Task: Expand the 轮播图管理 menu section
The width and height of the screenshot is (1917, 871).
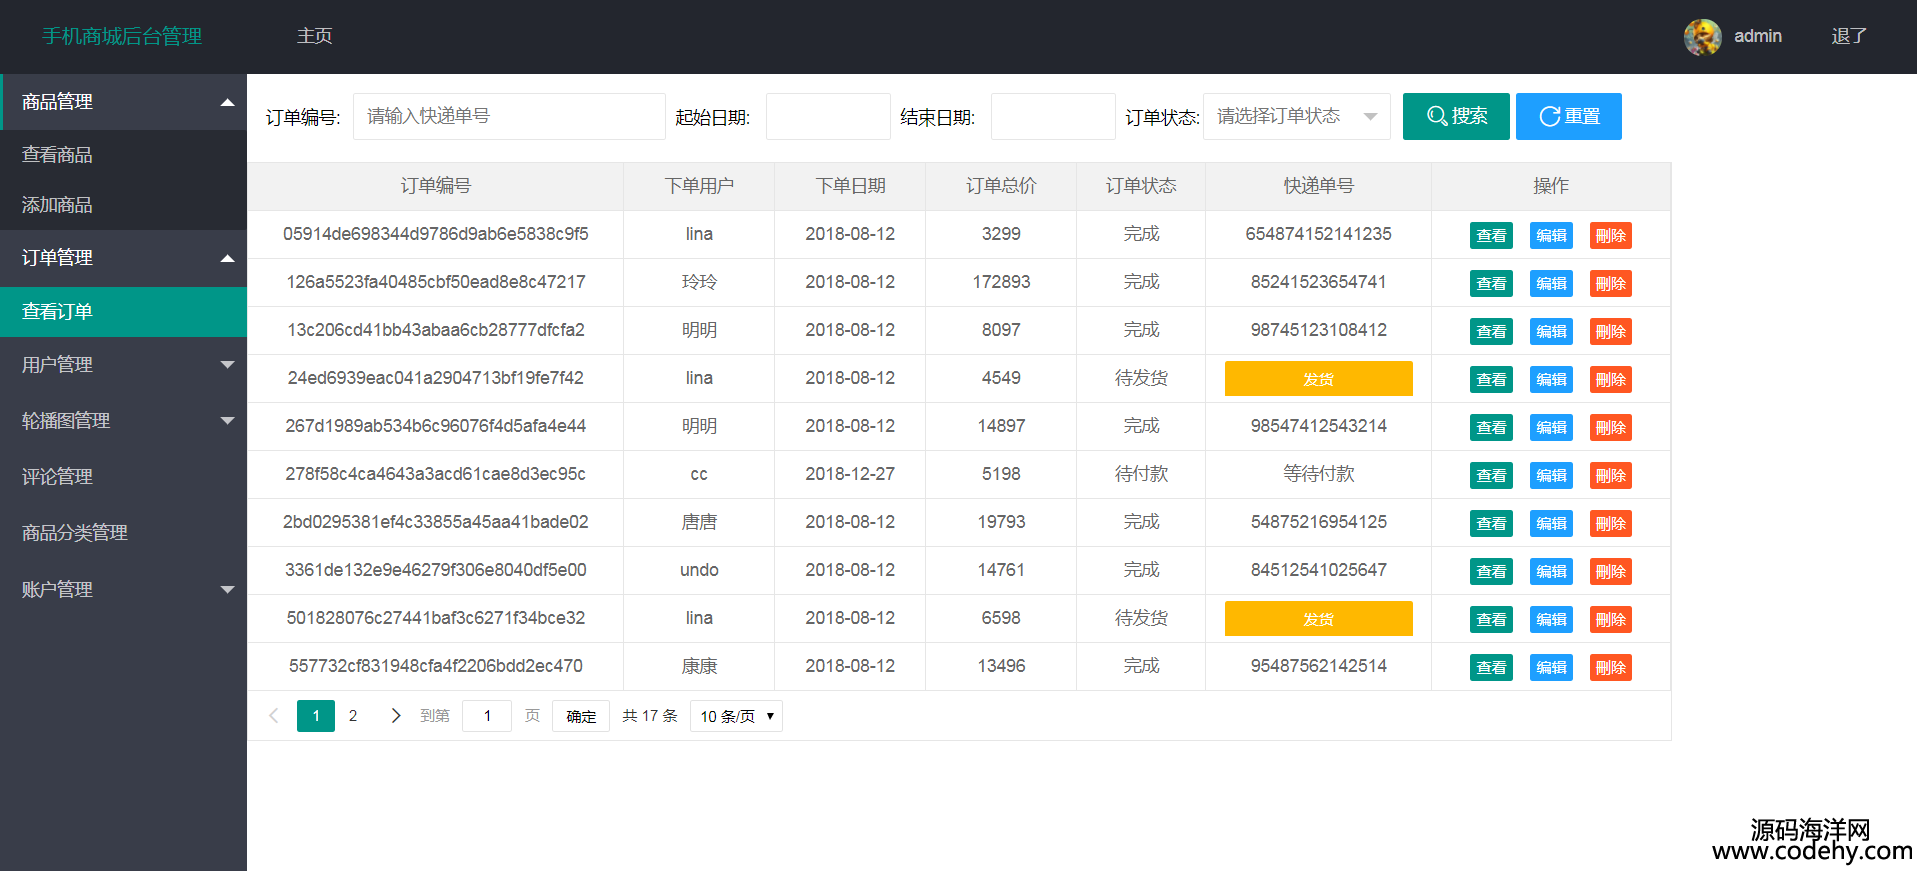Action: [x=123, y=421]
